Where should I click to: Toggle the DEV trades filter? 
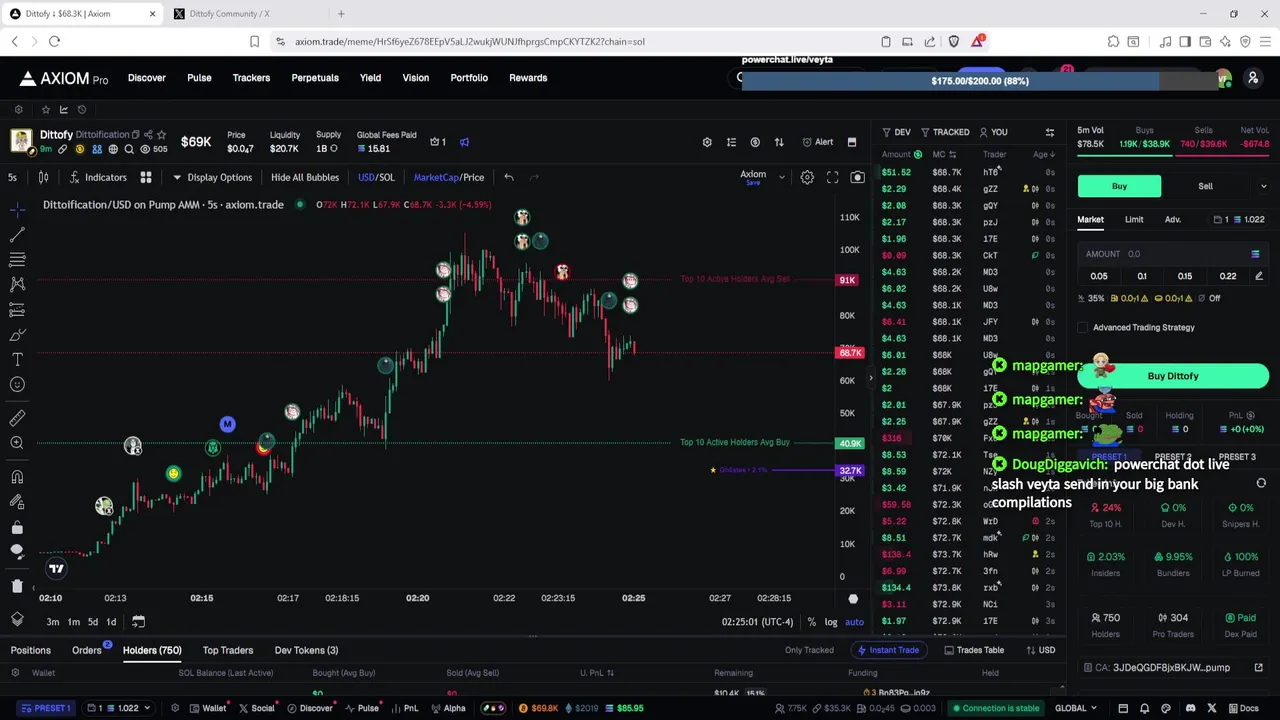point(896,132)
